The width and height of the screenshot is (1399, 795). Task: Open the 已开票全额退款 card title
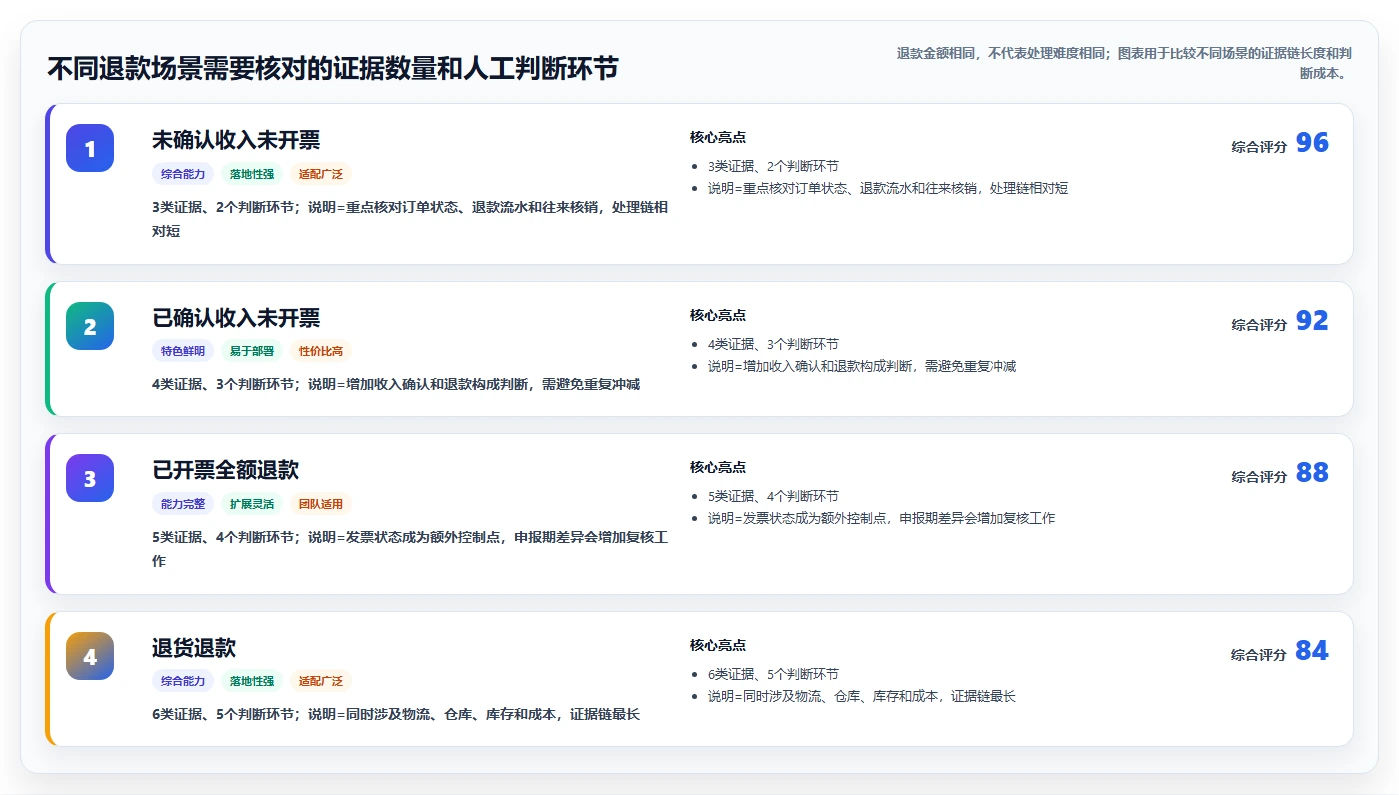point(226,470)
